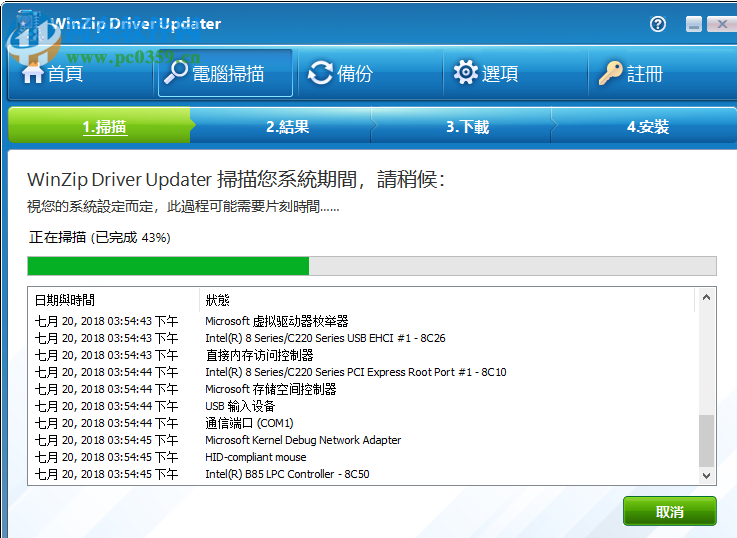Click the scroll up arrow in log list
This screenshot has width=737, height=538.
[706, 297]
